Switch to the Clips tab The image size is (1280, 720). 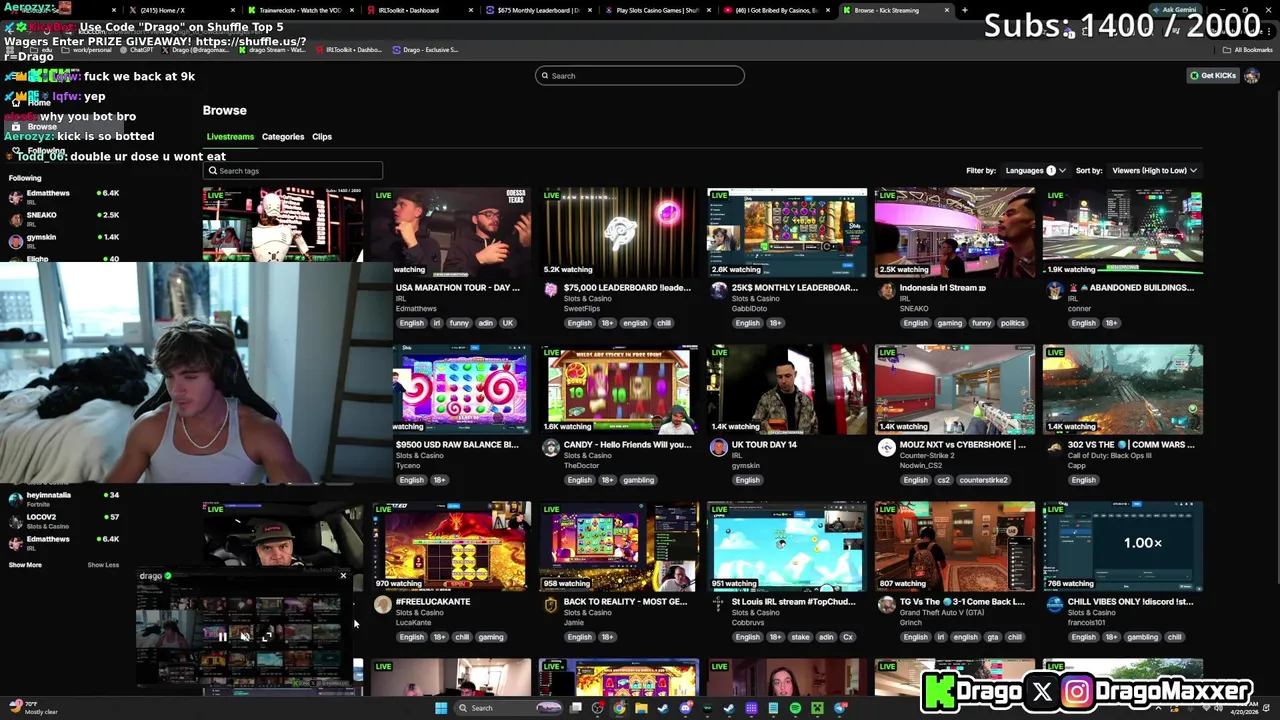(322, 137)
